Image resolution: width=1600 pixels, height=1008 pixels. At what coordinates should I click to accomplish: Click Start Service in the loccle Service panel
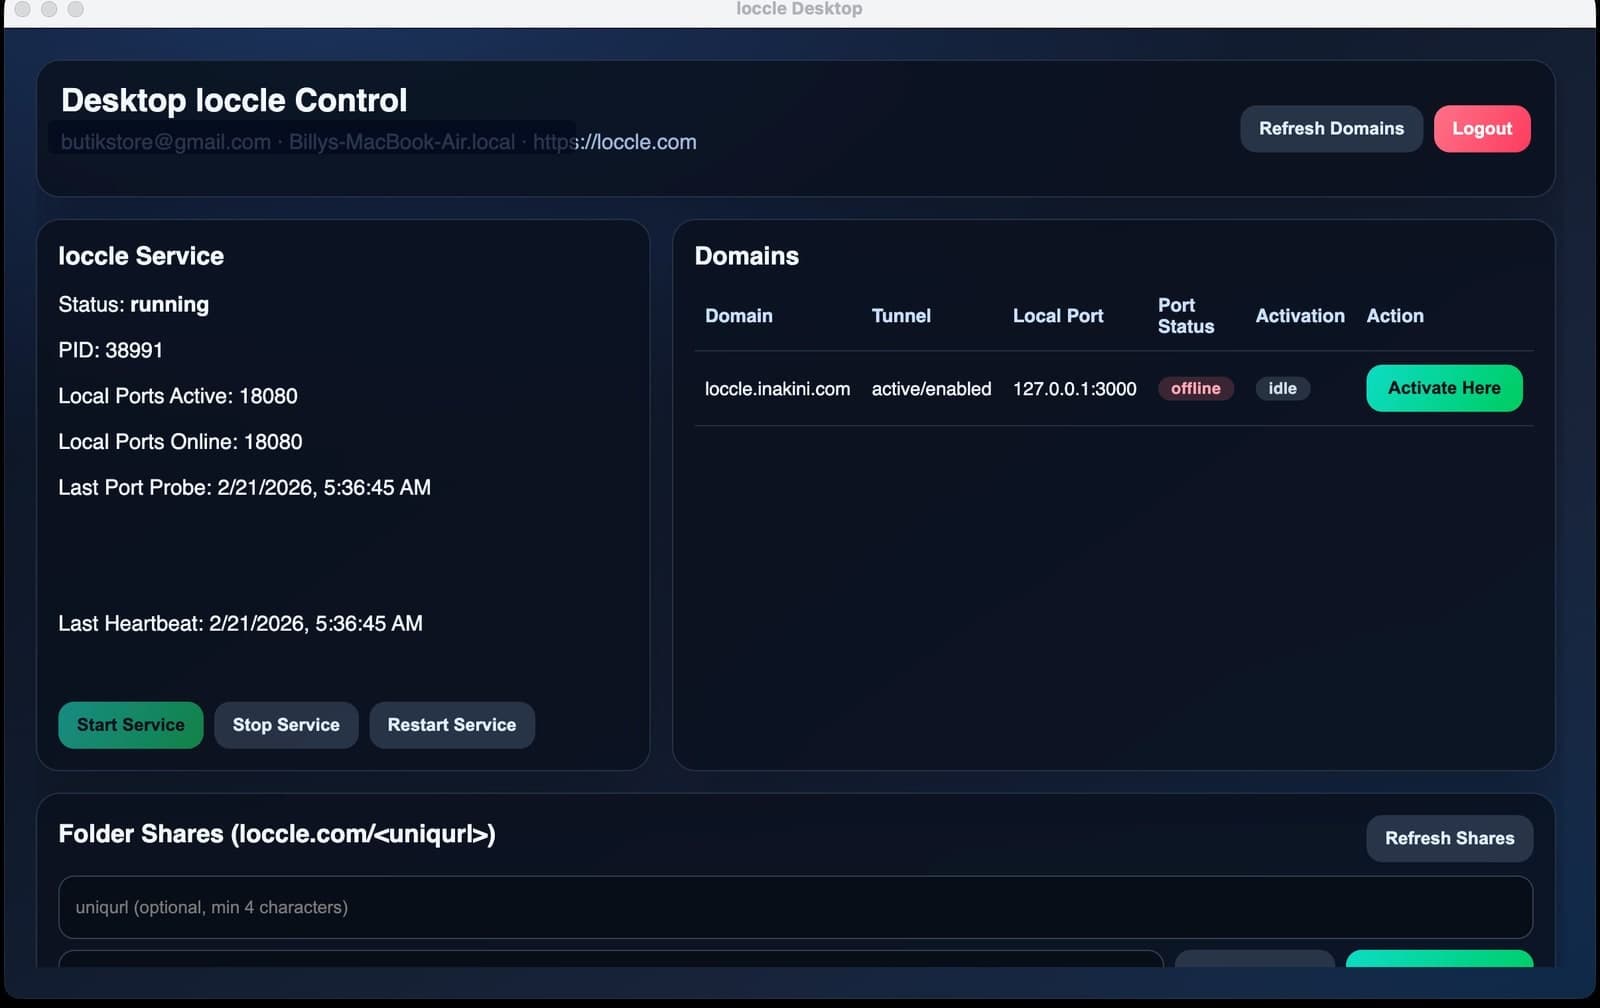[x=130, y=725]
